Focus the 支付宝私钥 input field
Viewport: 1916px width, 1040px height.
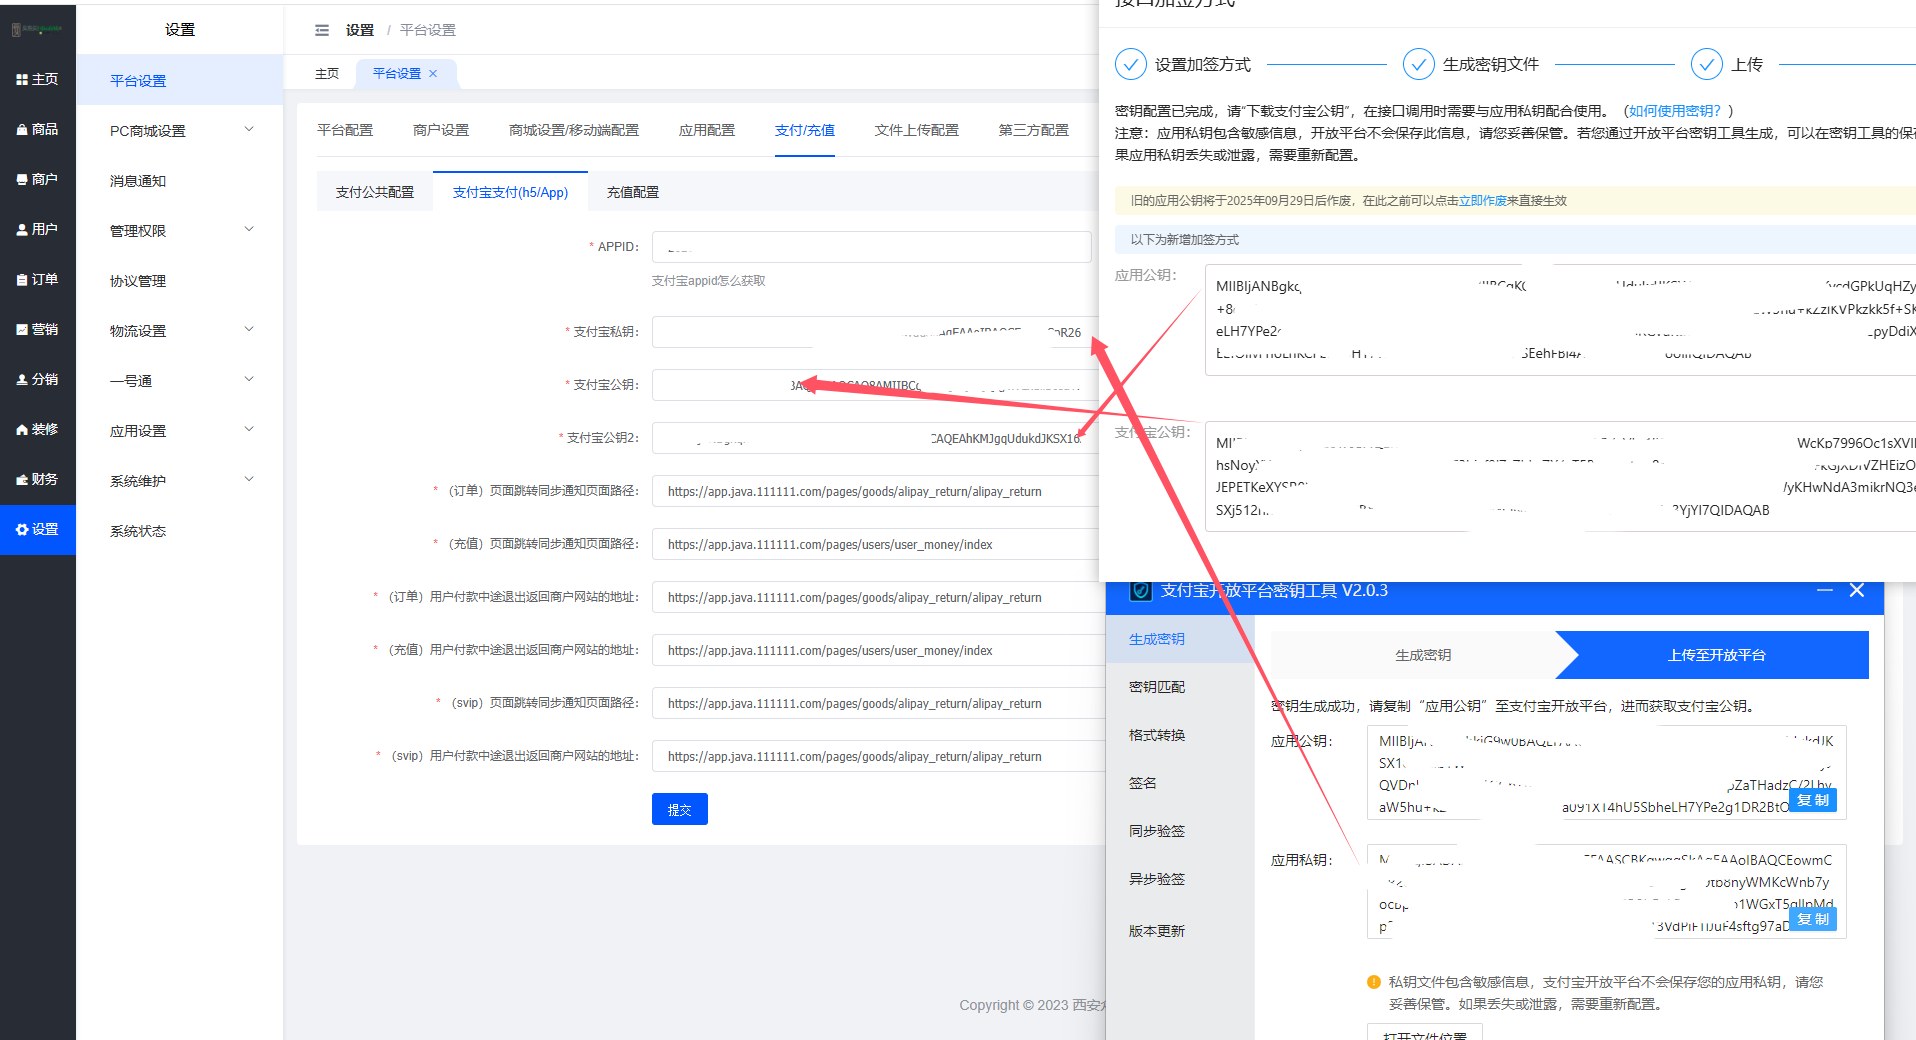871,332
